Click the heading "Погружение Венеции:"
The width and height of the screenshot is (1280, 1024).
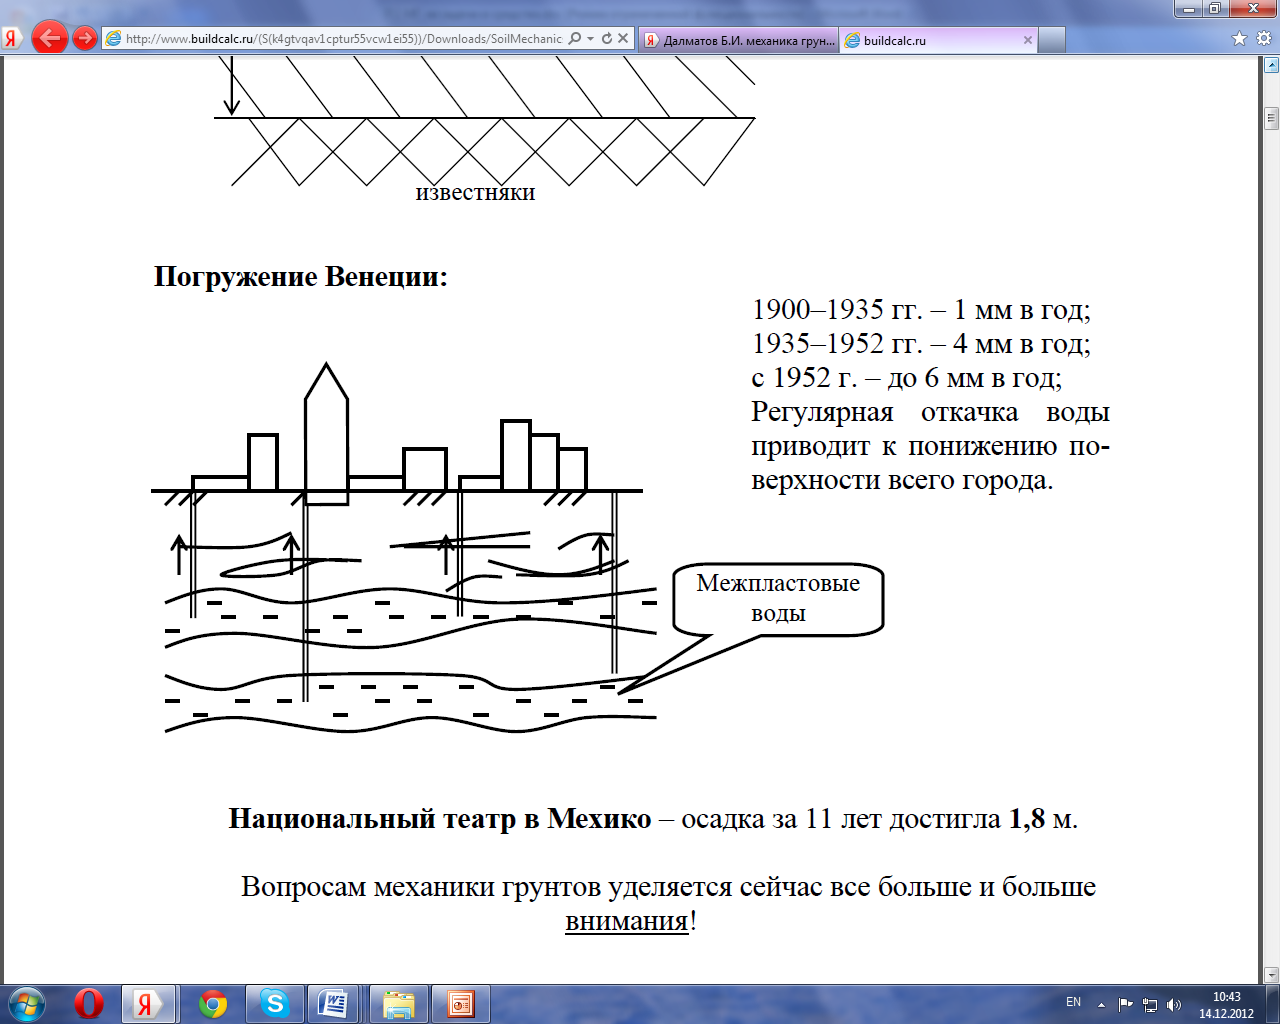(x=301, y=276)
